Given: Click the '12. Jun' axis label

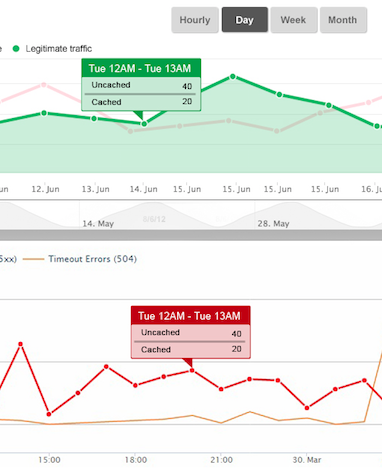Looking at the screenshot, I should tap(45, 189).
